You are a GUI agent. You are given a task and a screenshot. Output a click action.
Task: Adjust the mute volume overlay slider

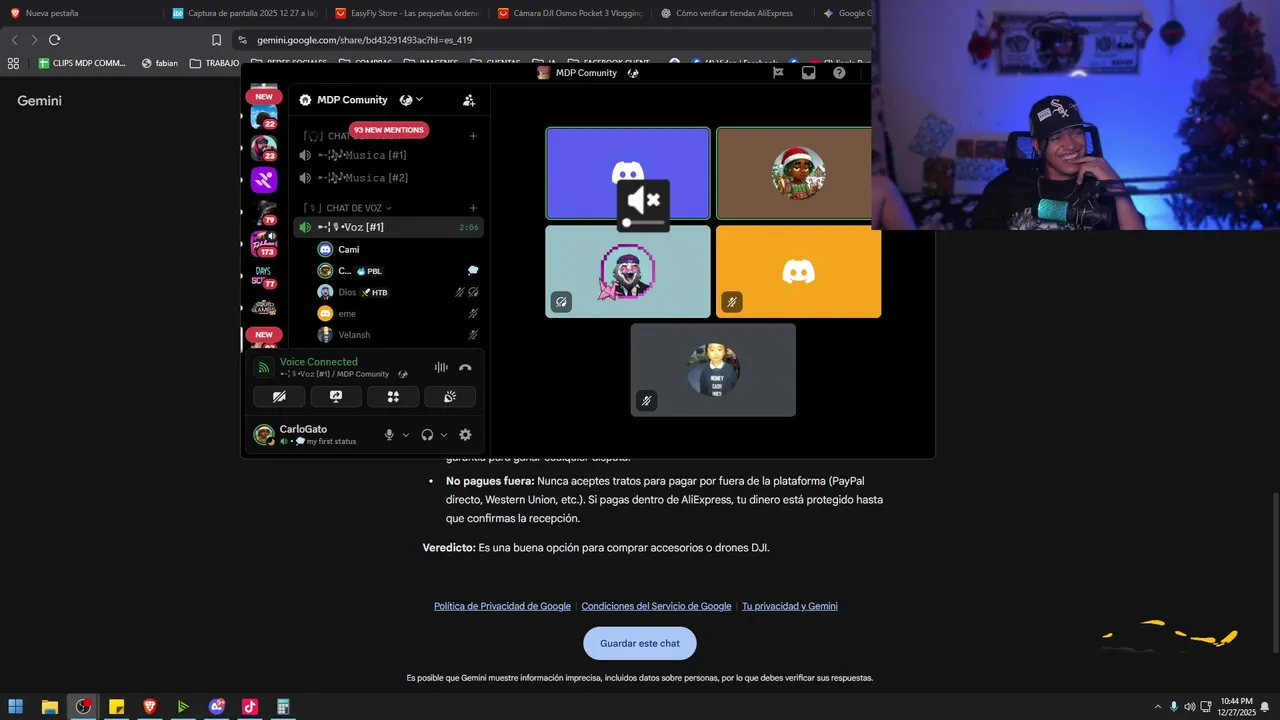pos(643,223)
